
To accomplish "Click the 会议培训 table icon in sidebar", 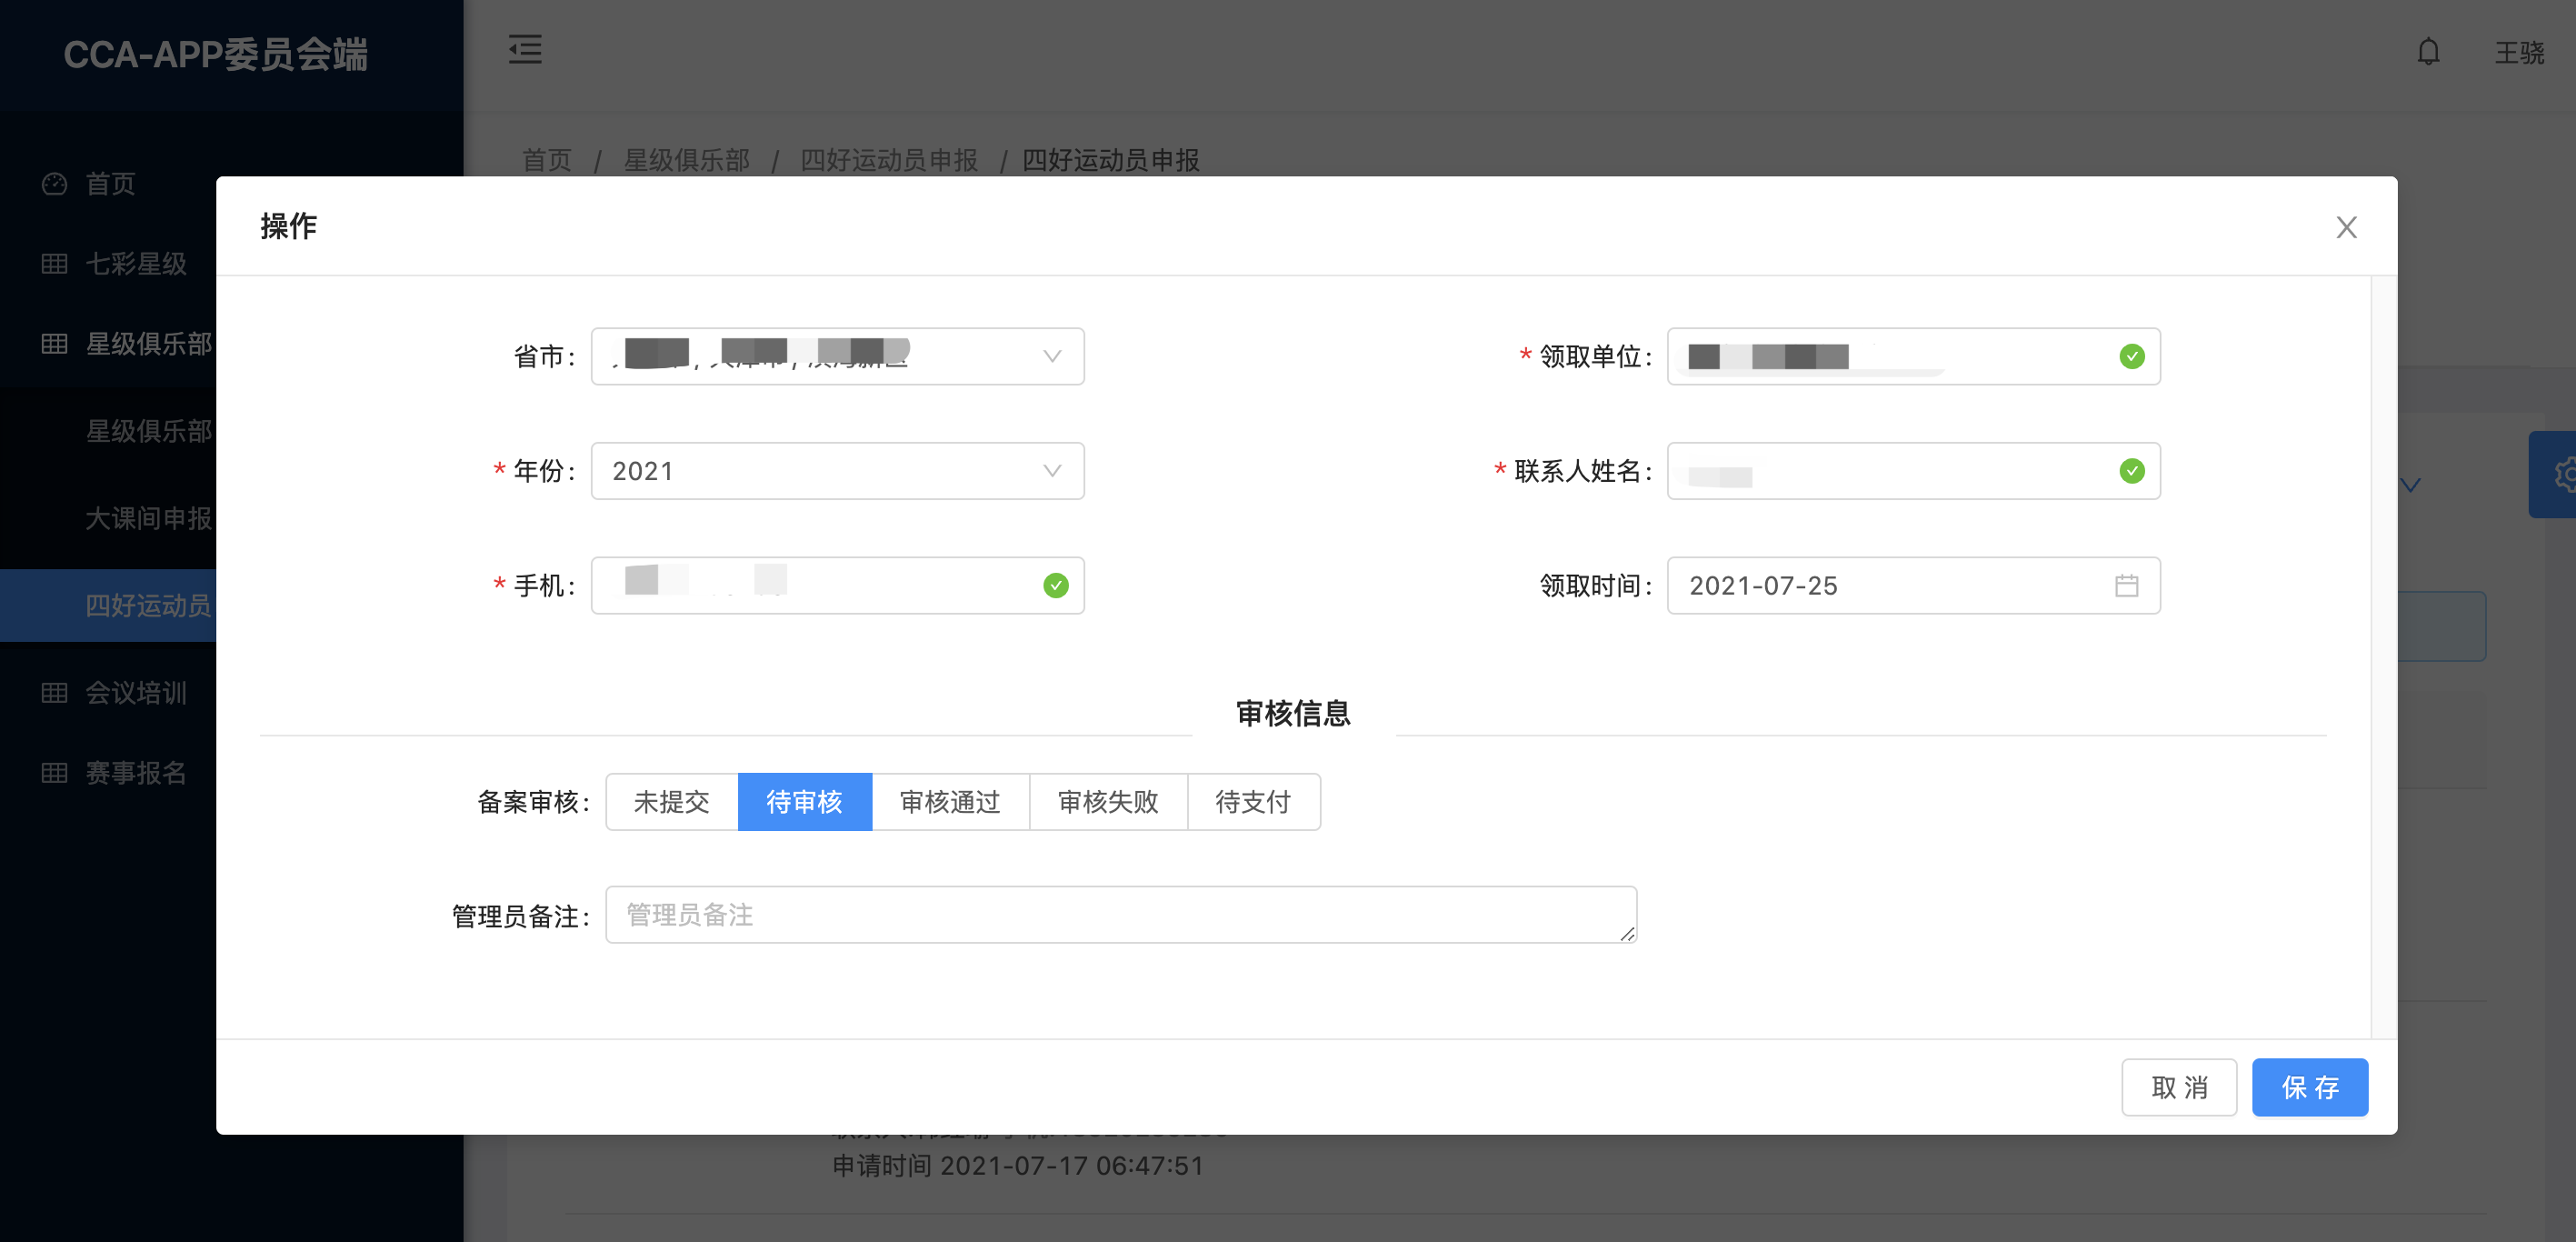I will (x=54, y=693).
